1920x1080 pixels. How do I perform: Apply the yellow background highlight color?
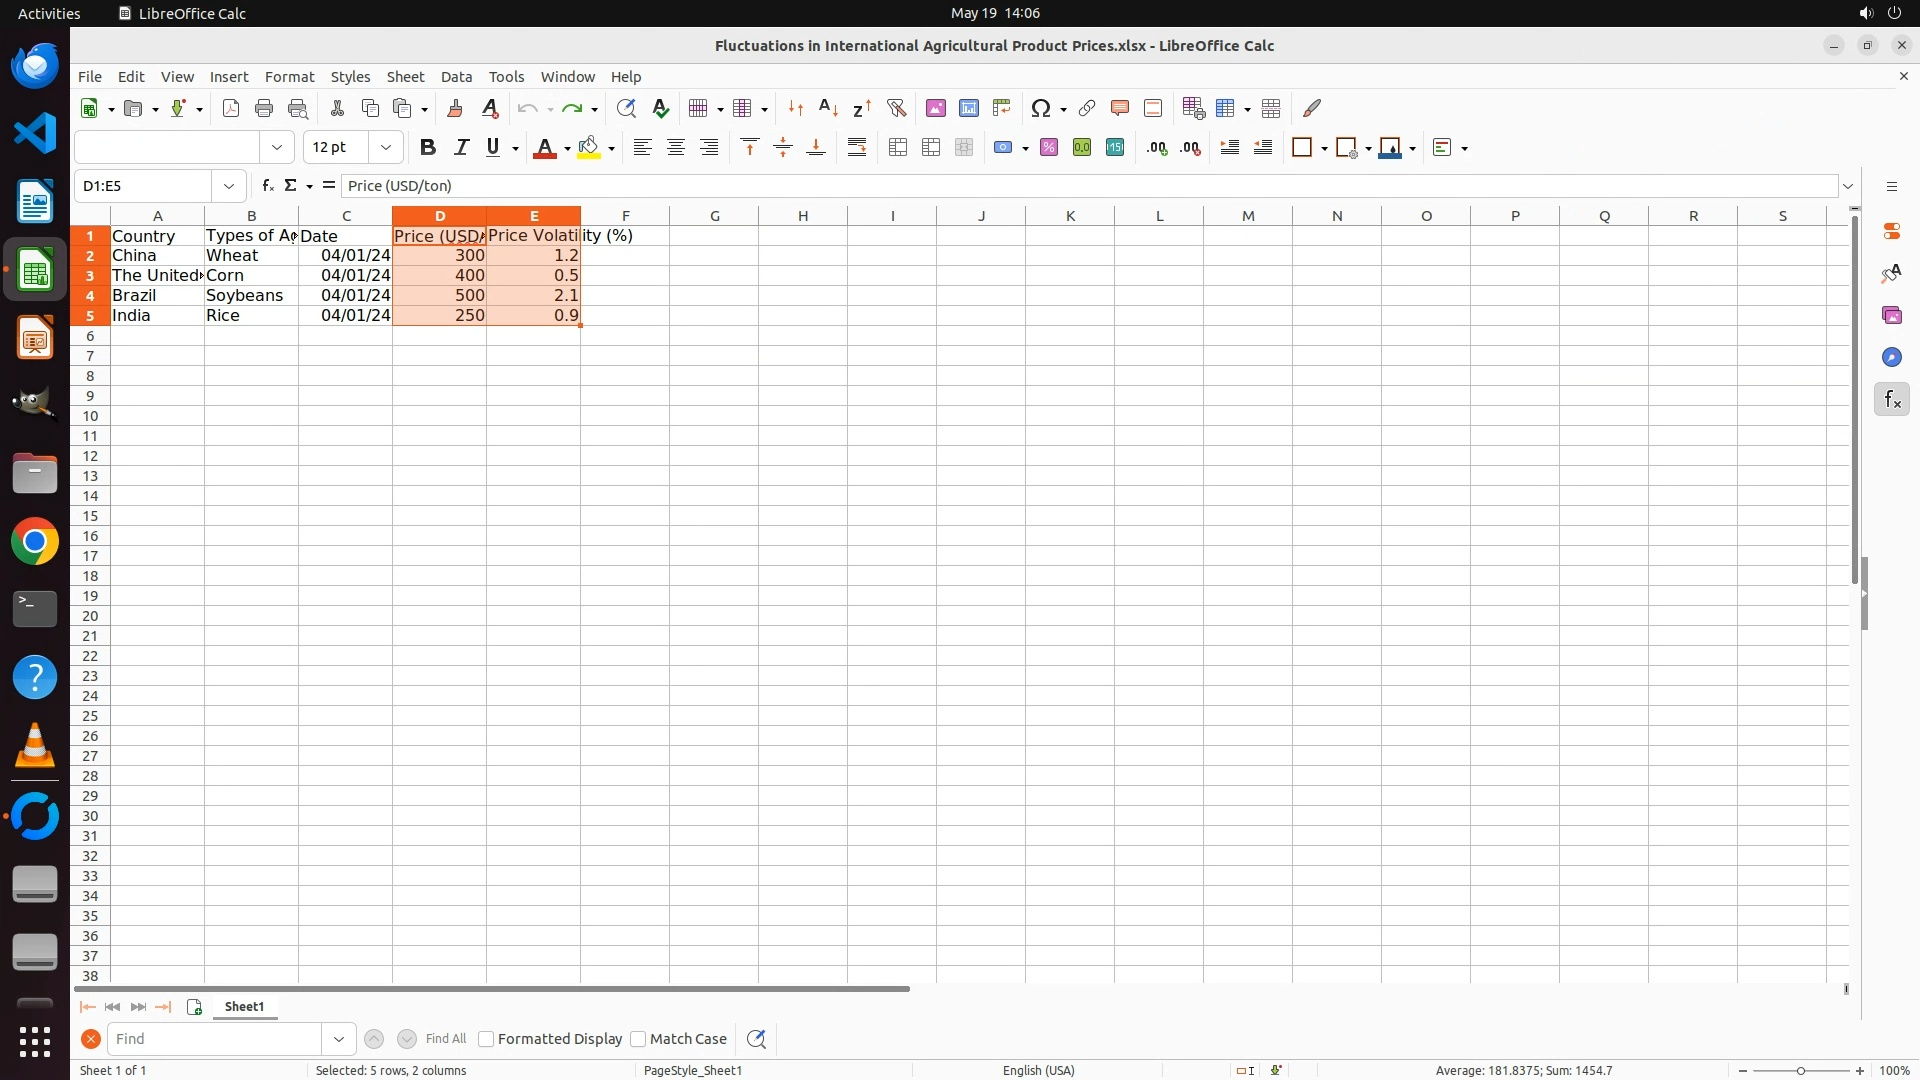click(x=589, y=148)
